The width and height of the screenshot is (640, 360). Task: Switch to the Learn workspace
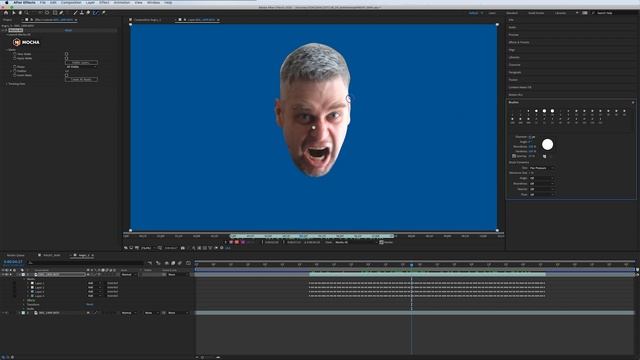click(492, 13)
